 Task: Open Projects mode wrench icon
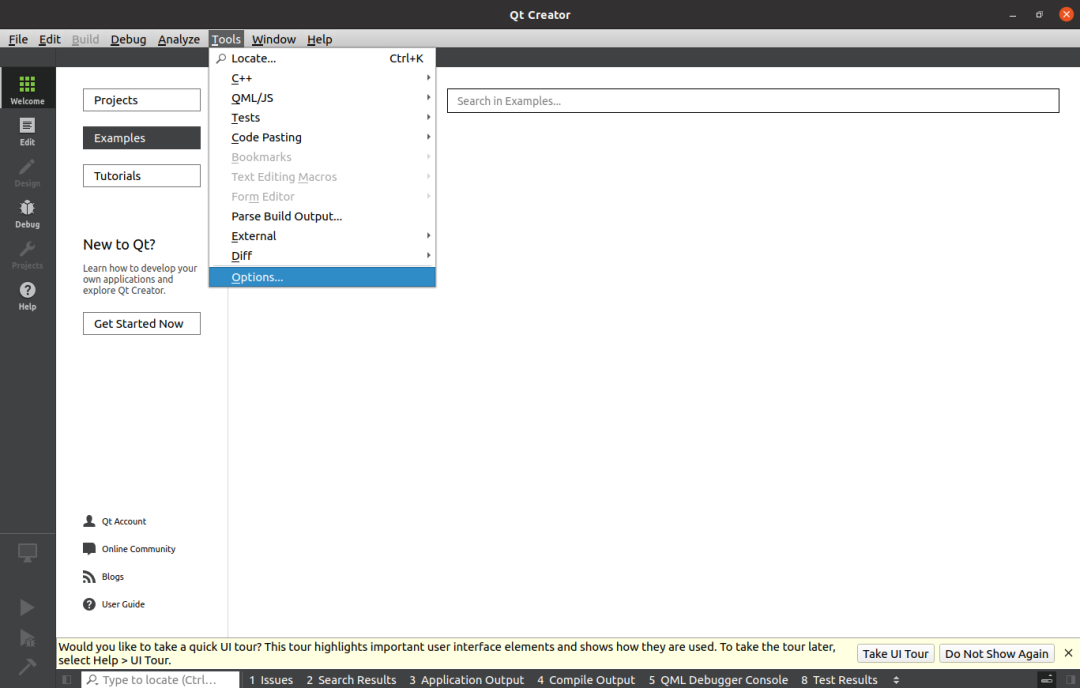(x=27, y=249)
